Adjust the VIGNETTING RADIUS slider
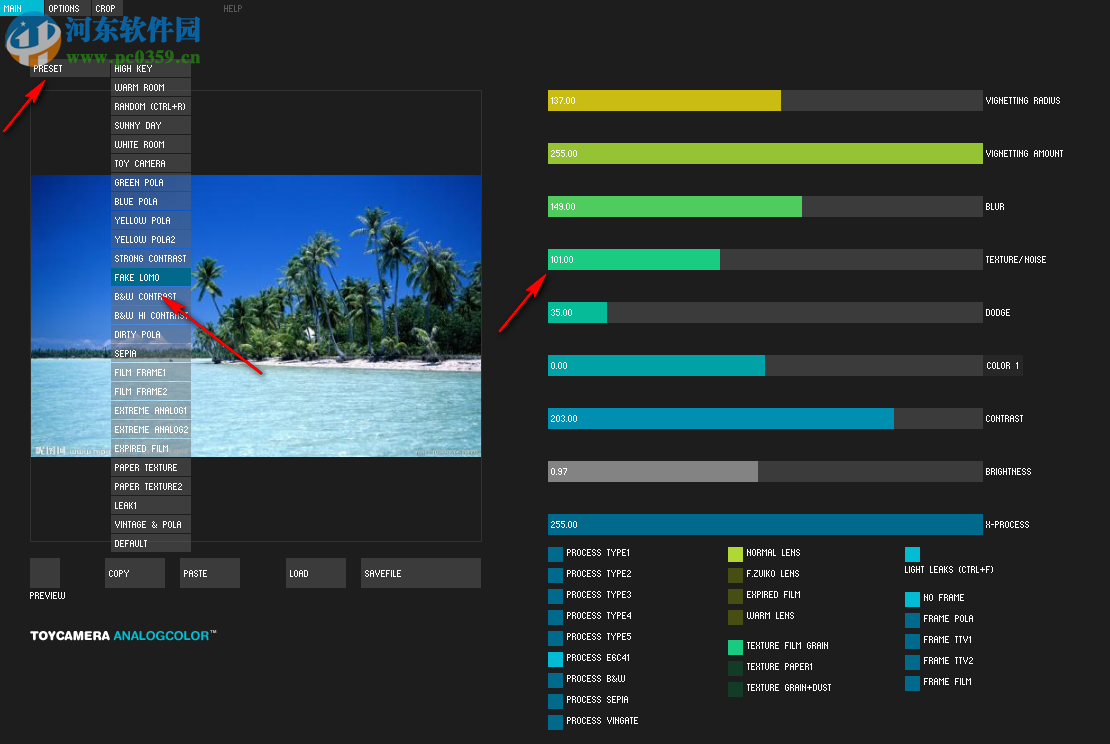 click(x=765, y=101)
